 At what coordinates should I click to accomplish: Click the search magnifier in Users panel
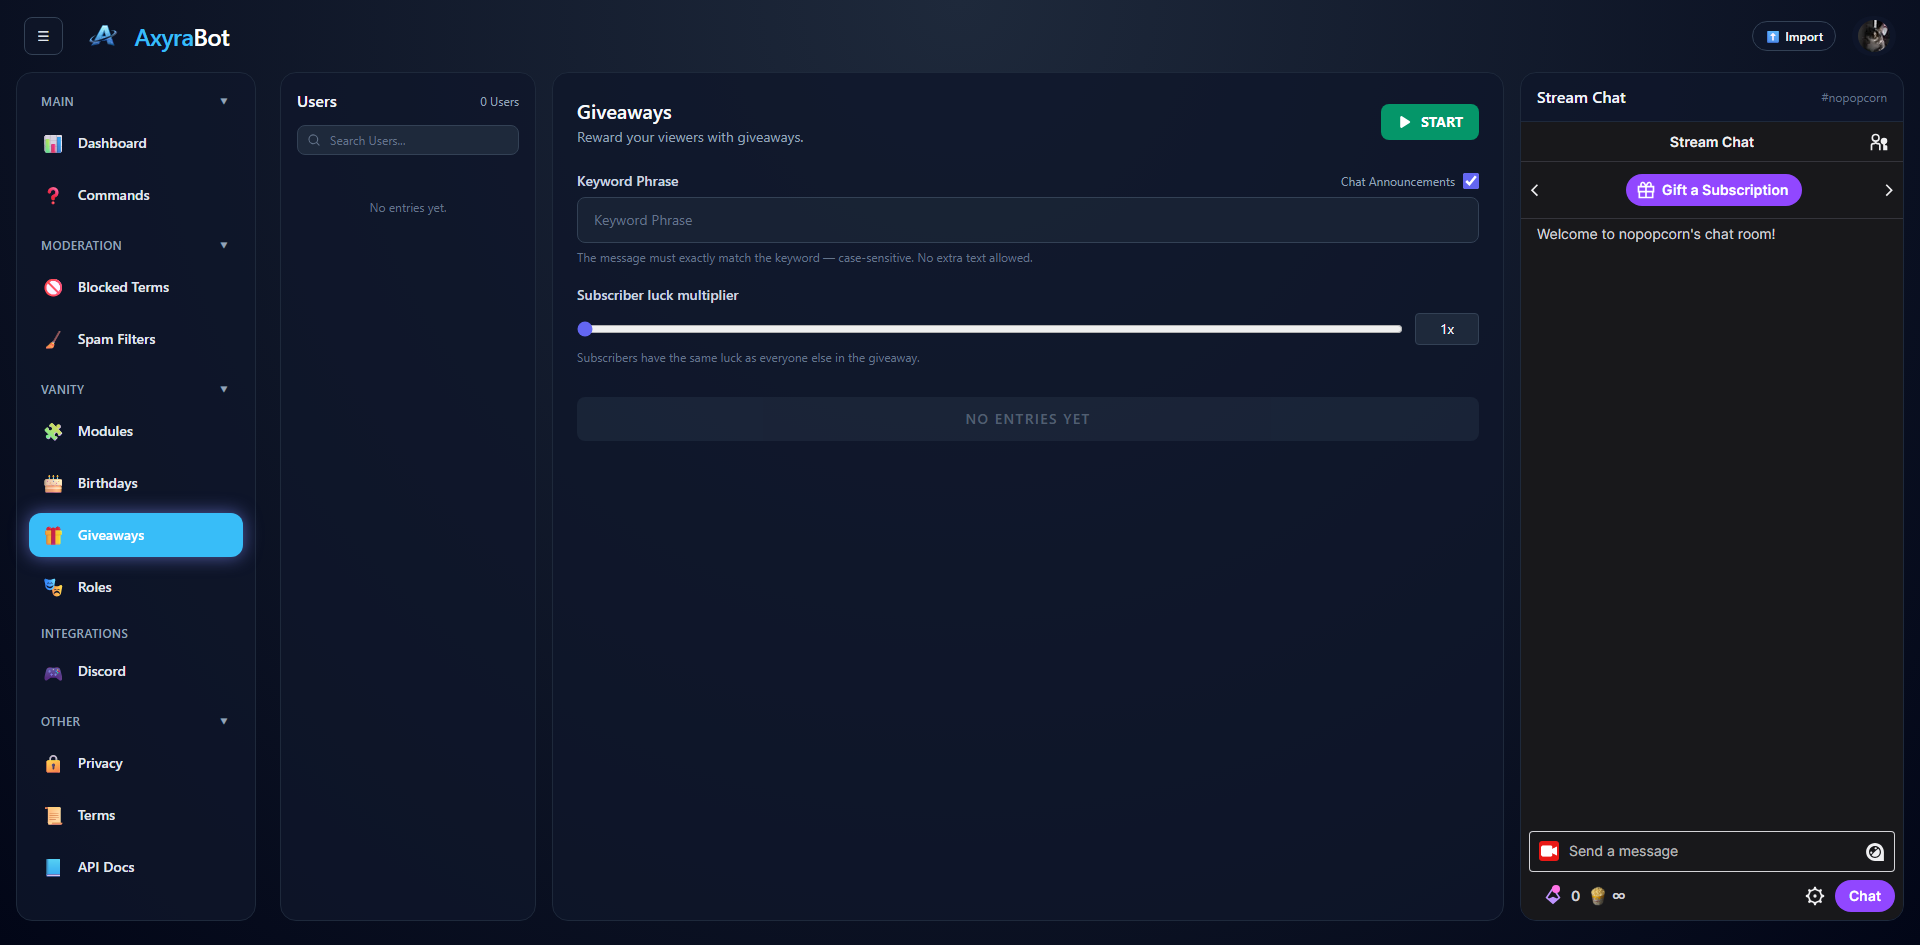coord(314,140)
